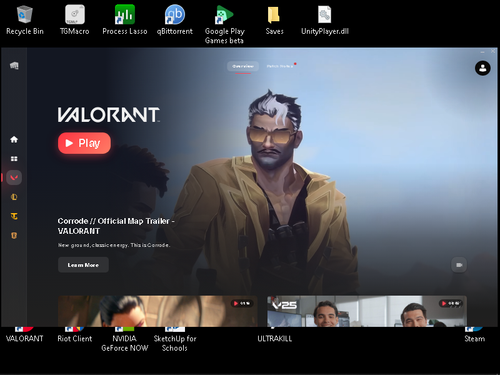
Task: Click the Riot Games fist logo
Action: 14,65
